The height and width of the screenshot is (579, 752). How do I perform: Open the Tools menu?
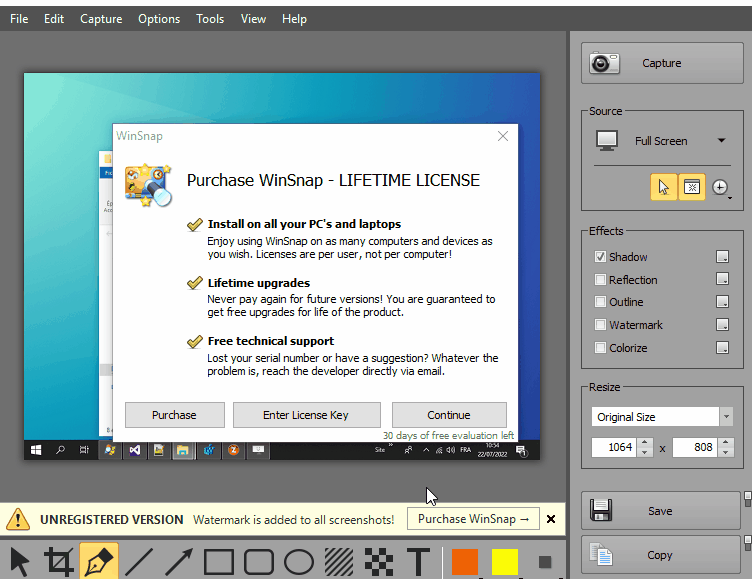210,19
